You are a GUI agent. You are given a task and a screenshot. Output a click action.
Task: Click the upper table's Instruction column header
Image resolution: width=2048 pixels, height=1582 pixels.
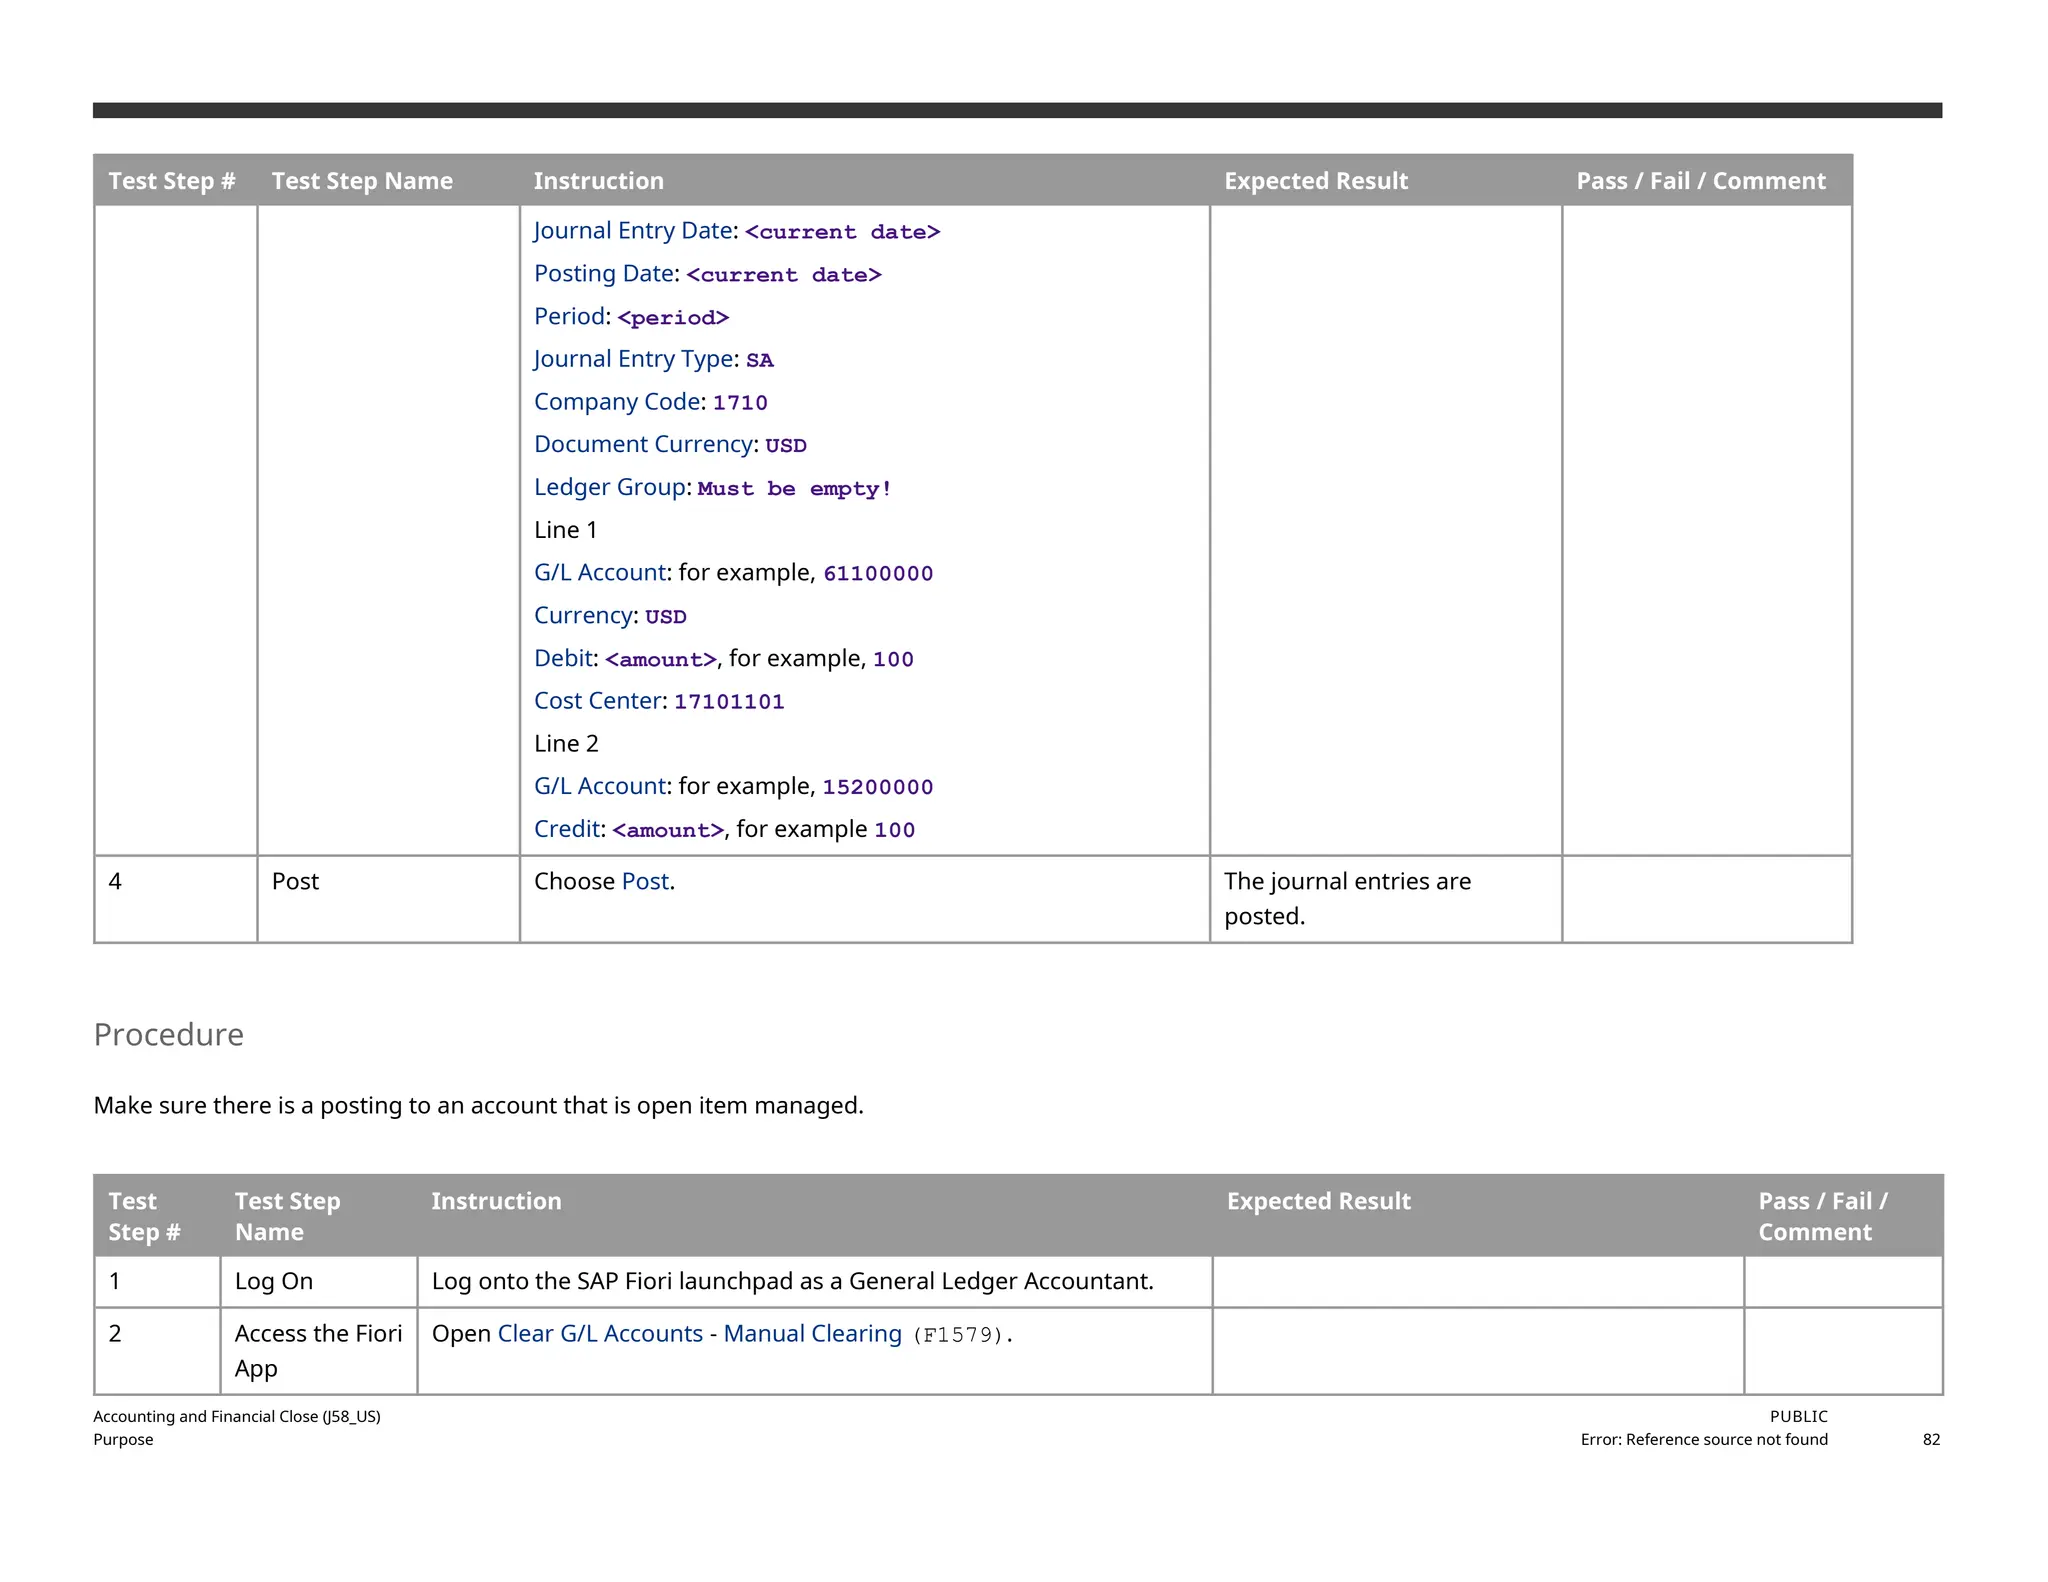[598, 181]
